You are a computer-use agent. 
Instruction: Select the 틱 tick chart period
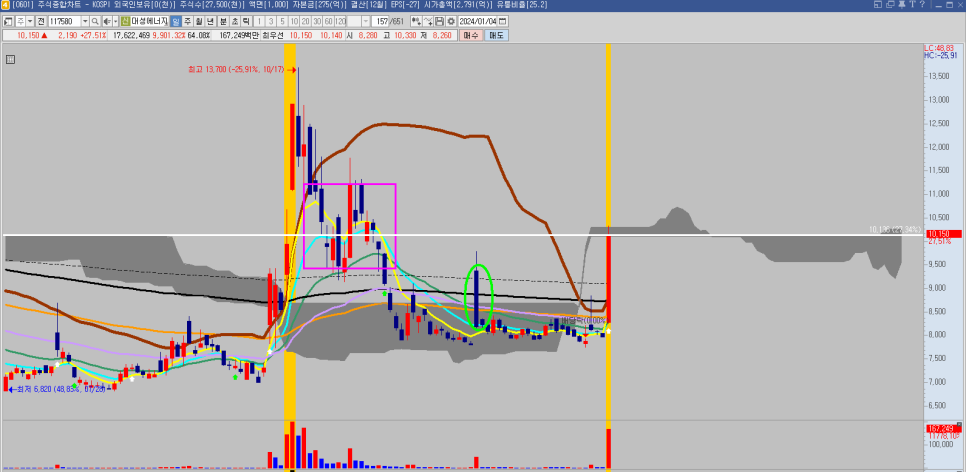[246, 21]
